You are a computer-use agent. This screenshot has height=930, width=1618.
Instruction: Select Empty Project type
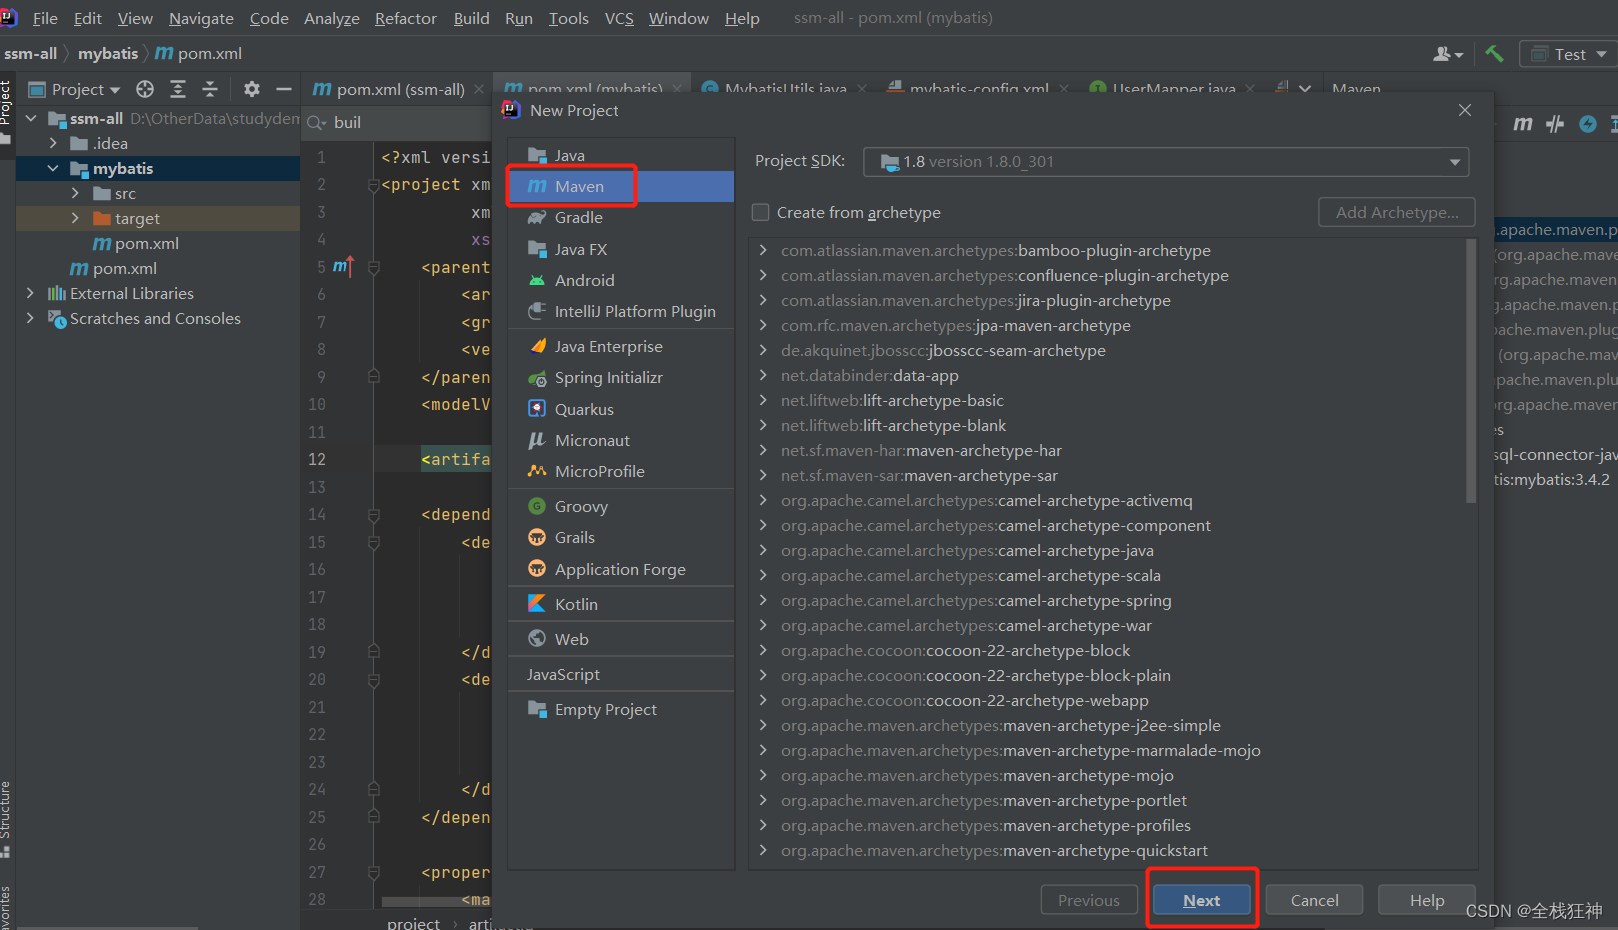click(x=621, y=709)
